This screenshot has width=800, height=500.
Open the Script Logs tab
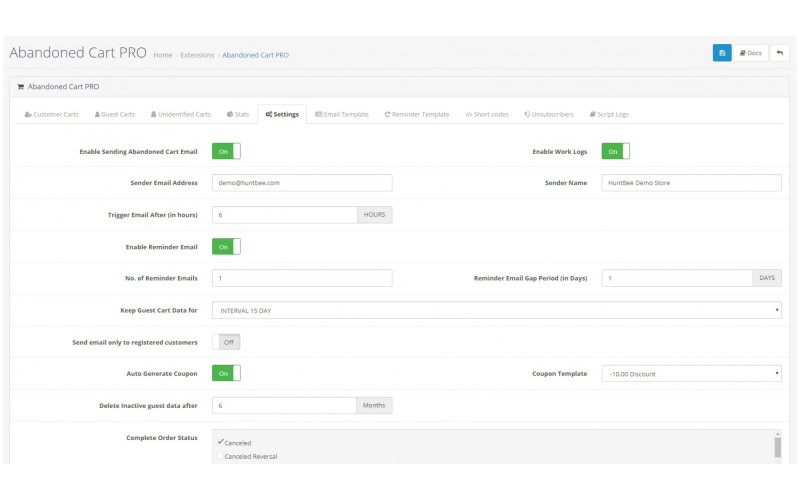click(609, 115)
